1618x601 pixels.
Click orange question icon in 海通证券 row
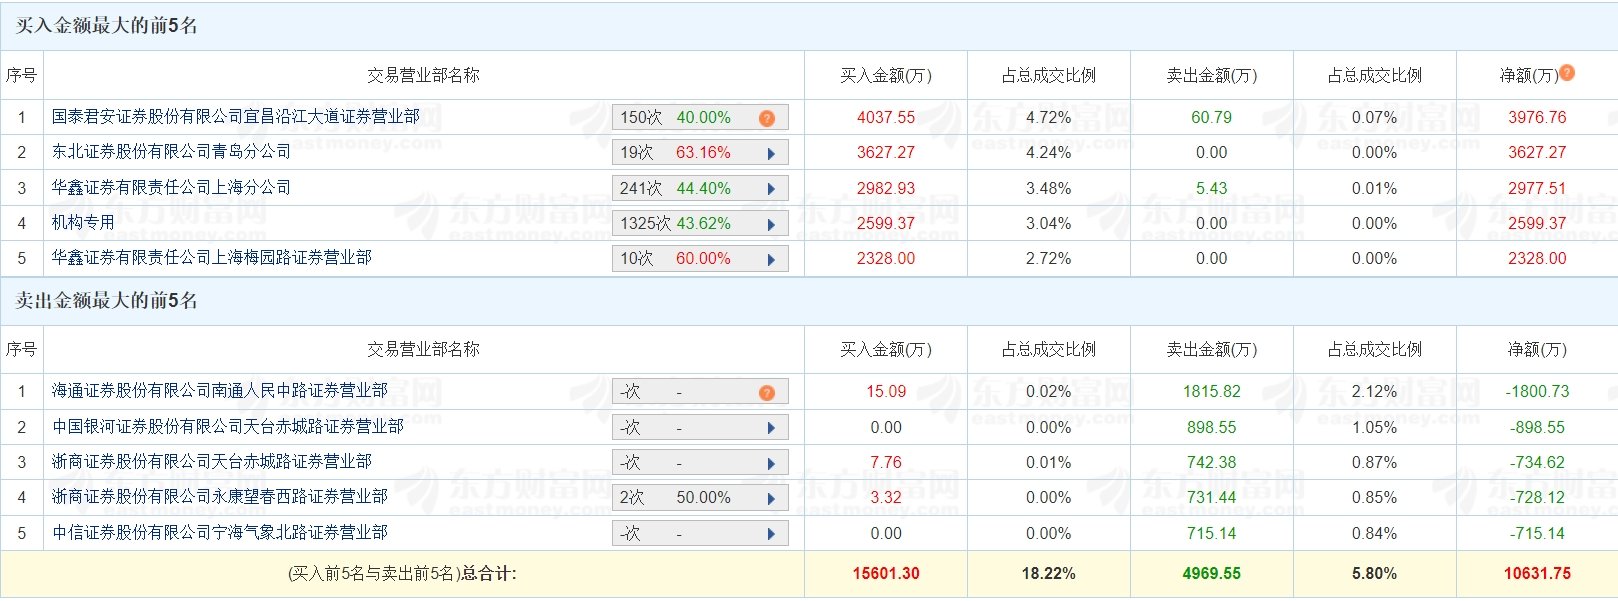767,393
